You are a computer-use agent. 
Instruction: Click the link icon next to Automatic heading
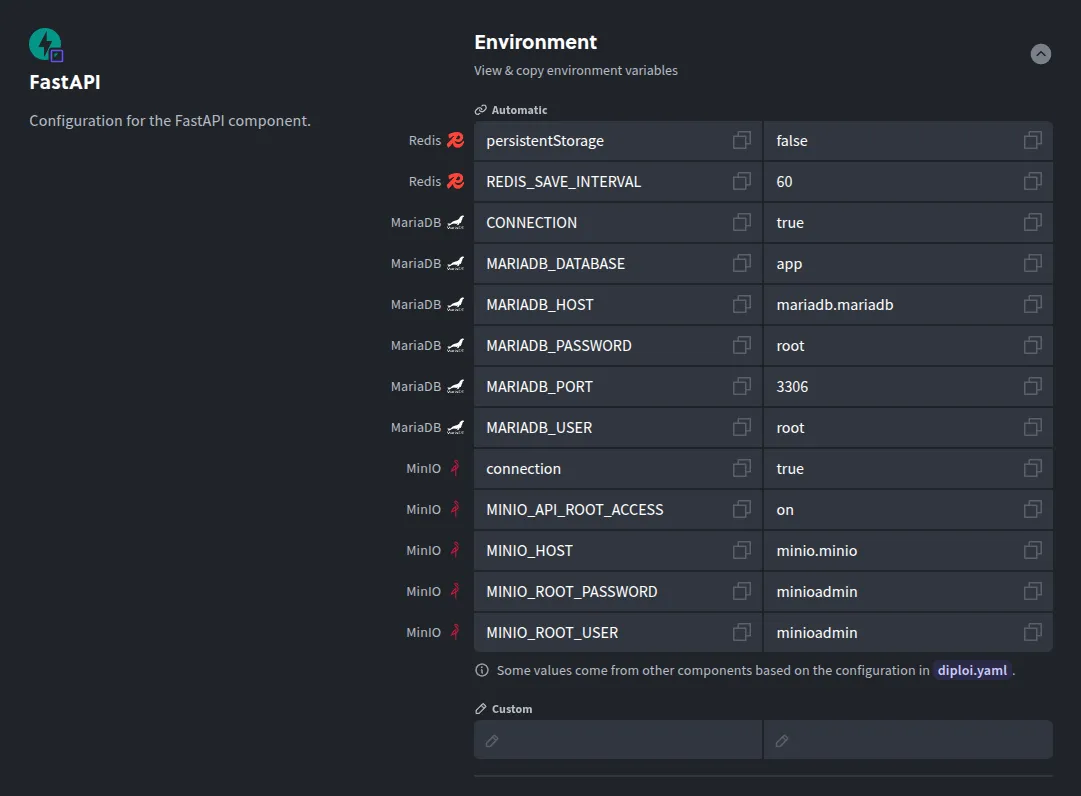(x=478, y=109)
